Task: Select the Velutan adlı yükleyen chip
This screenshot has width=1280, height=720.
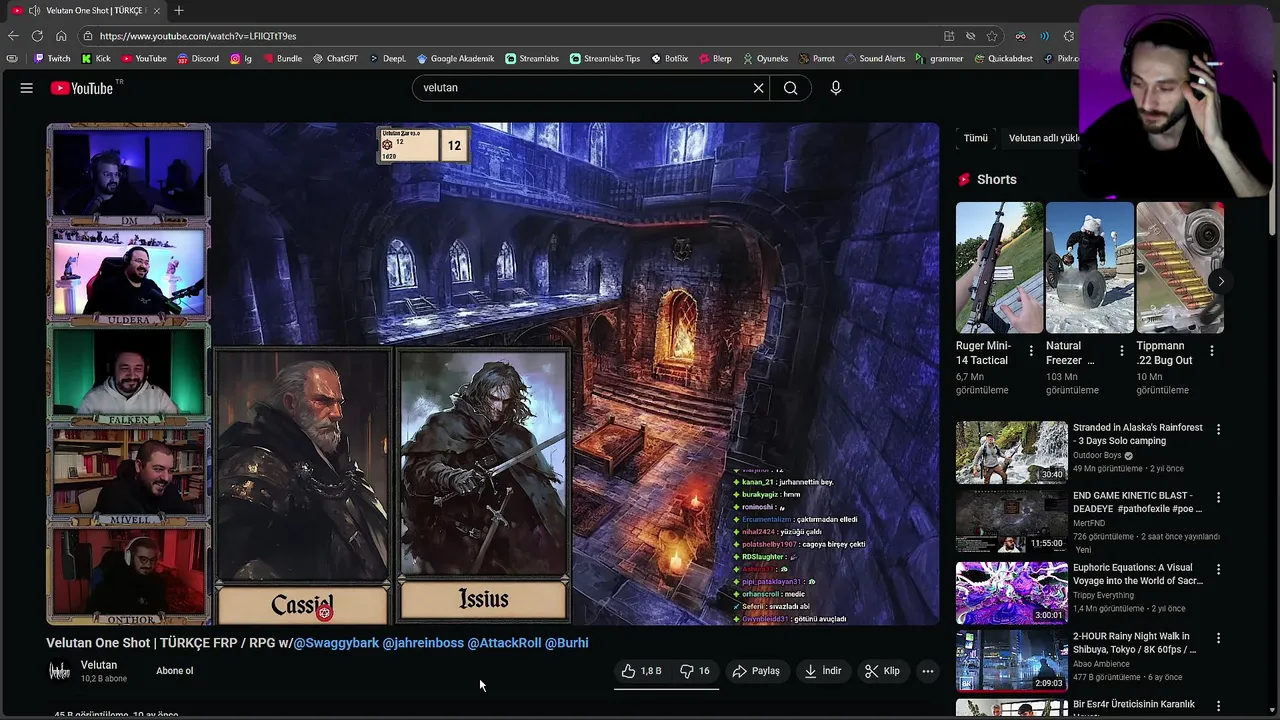Action: (x=1043, y=138)
